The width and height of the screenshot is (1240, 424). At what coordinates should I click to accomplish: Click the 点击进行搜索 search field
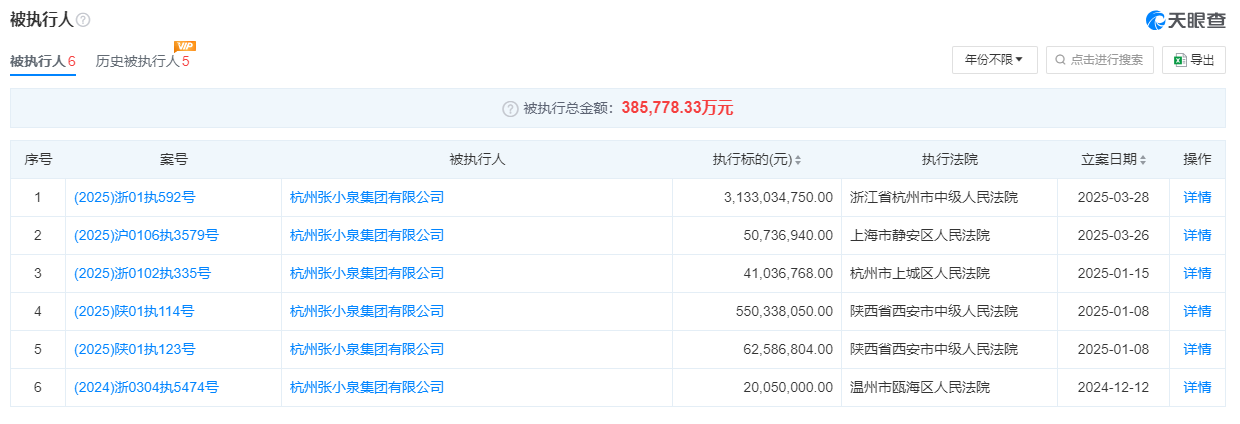coord(1100,60)
